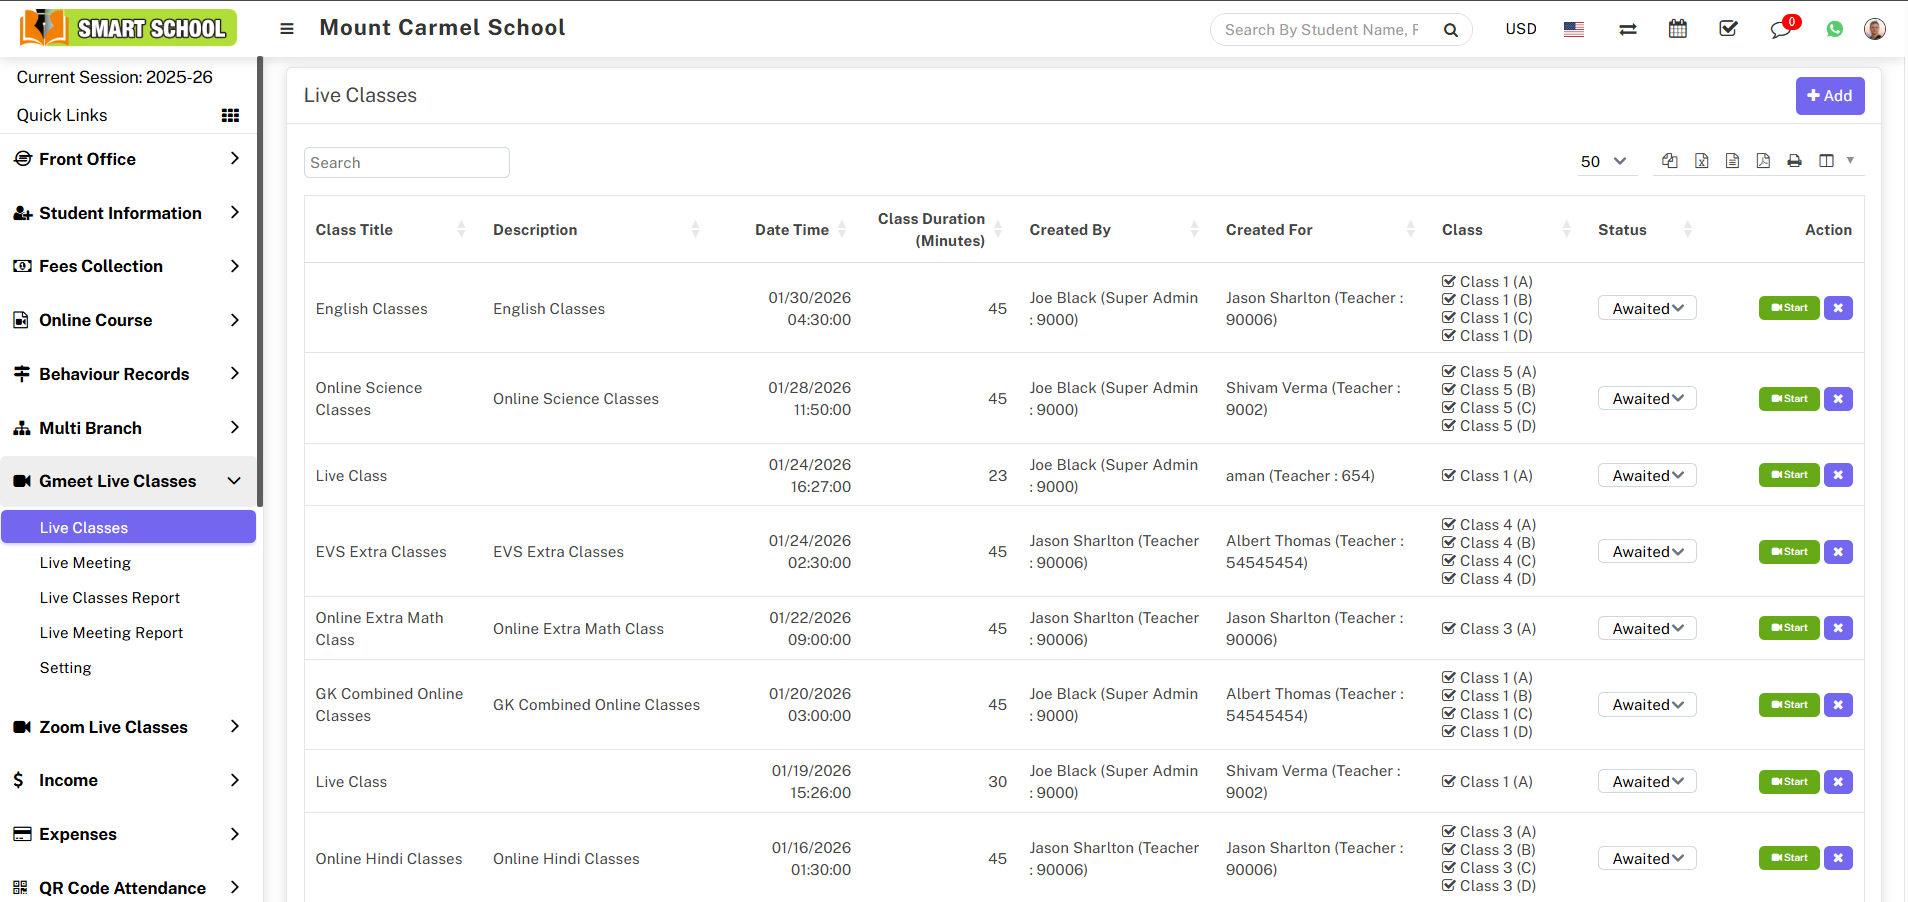1908x902 pixels.
Task: Open Live Classes Report menu item
Action: point(110,598)
